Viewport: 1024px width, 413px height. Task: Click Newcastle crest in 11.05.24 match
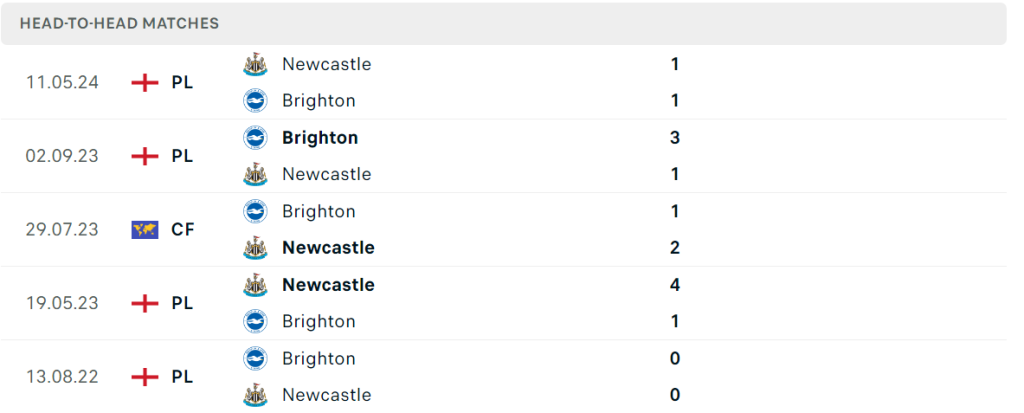tap(255, 64)
